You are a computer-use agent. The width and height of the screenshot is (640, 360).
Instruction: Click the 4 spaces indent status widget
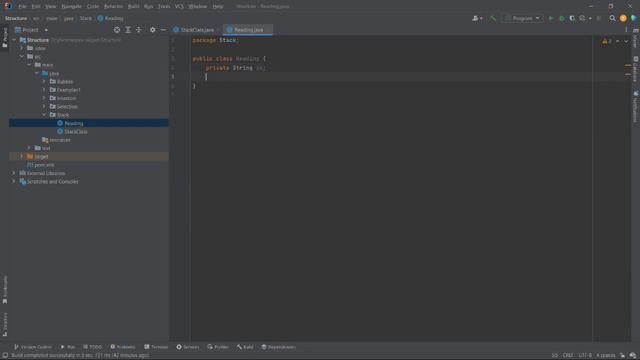605,356
